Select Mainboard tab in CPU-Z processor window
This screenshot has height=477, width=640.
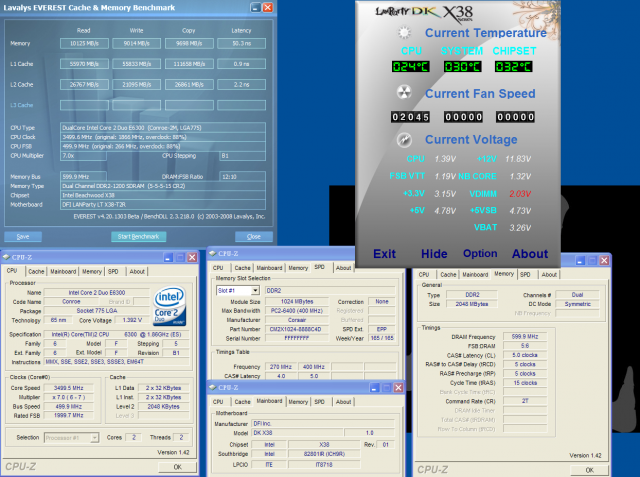63,271
